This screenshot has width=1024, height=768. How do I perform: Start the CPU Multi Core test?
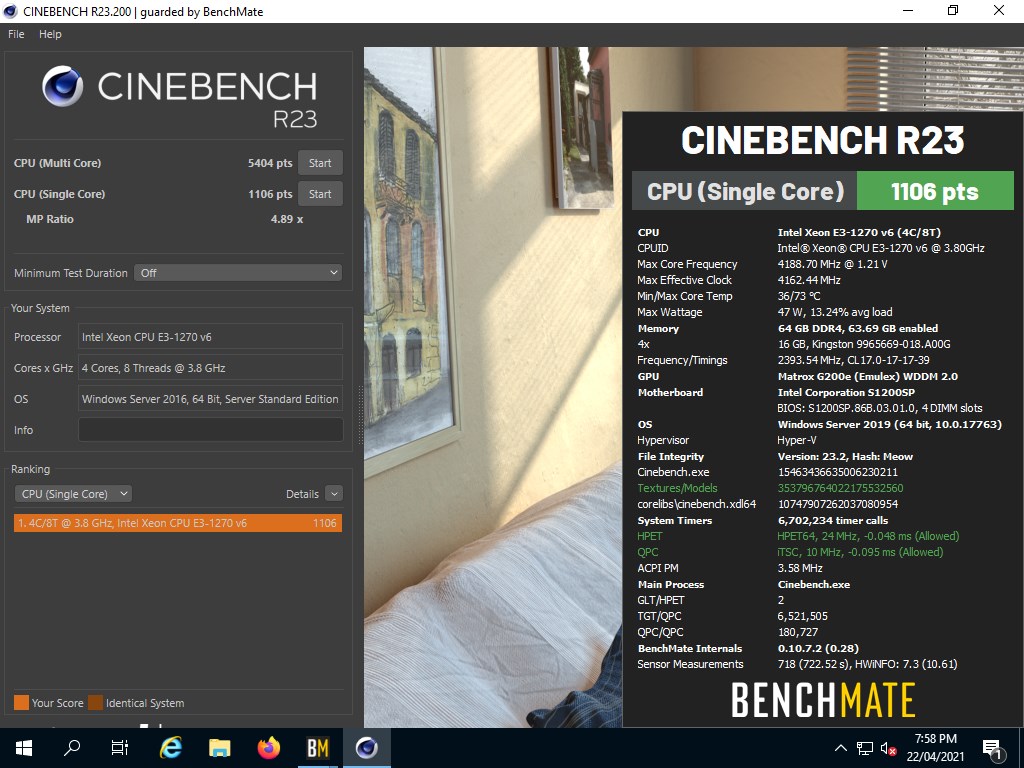tap(320, 163)
